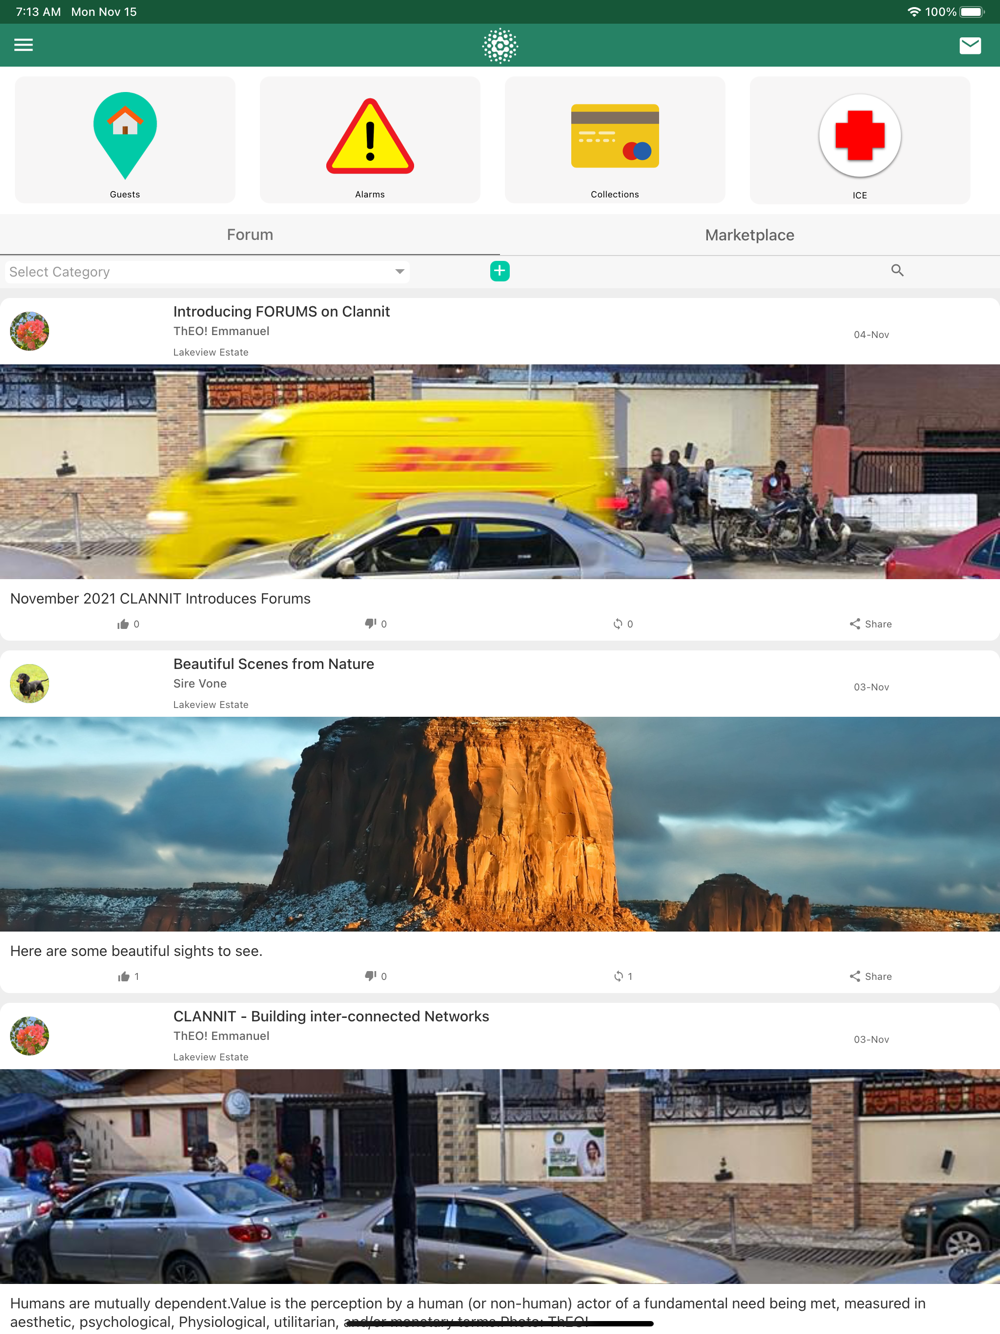Open the hamburger navigation menu
The image size is (1000, 1334).
(23, 45)
